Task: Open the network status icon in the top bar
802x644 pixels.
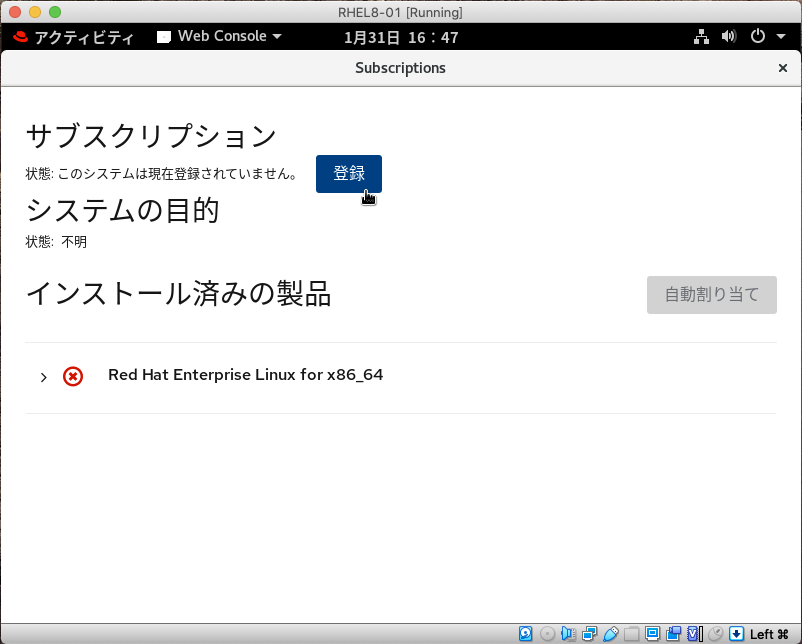Action: pyautogui.click(x=701, y=36)
